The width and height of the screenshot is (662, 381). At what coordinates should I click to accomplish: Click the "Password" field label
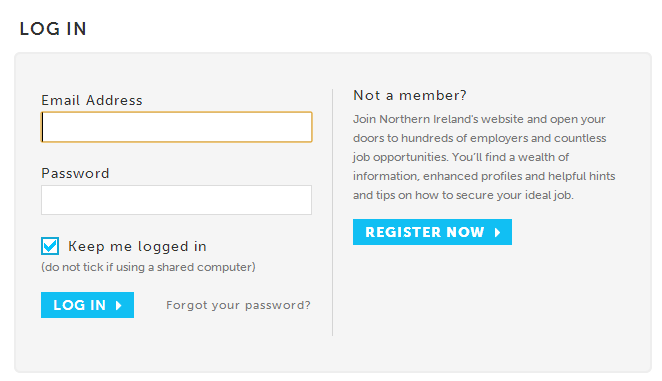75,174
